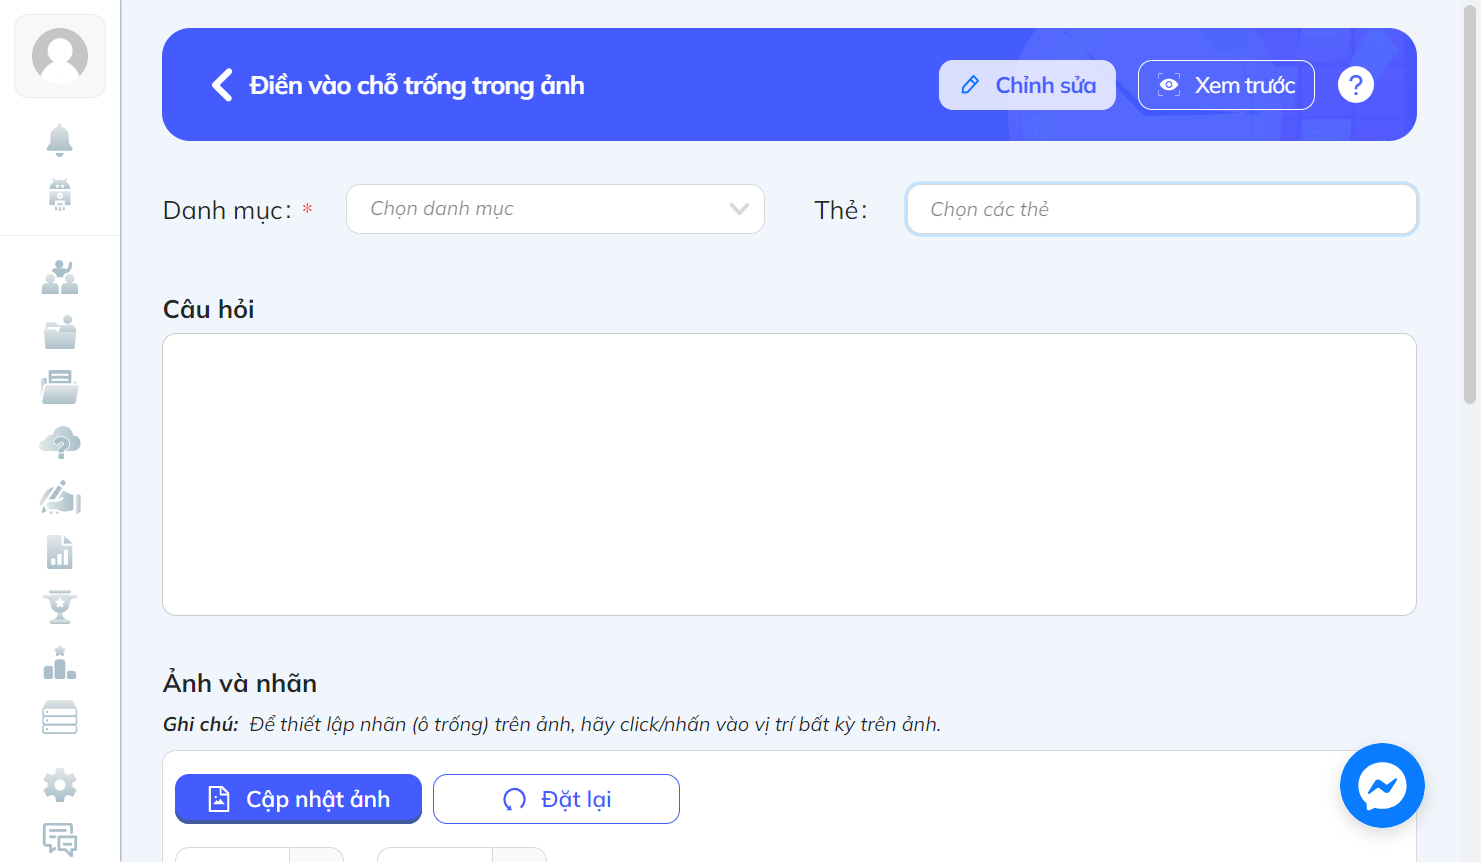Image resolution: width=1481 pixels, height=862 pixels.
Task: Focus the Chọn các thẻ tags field
Action: click(1161, 209)
